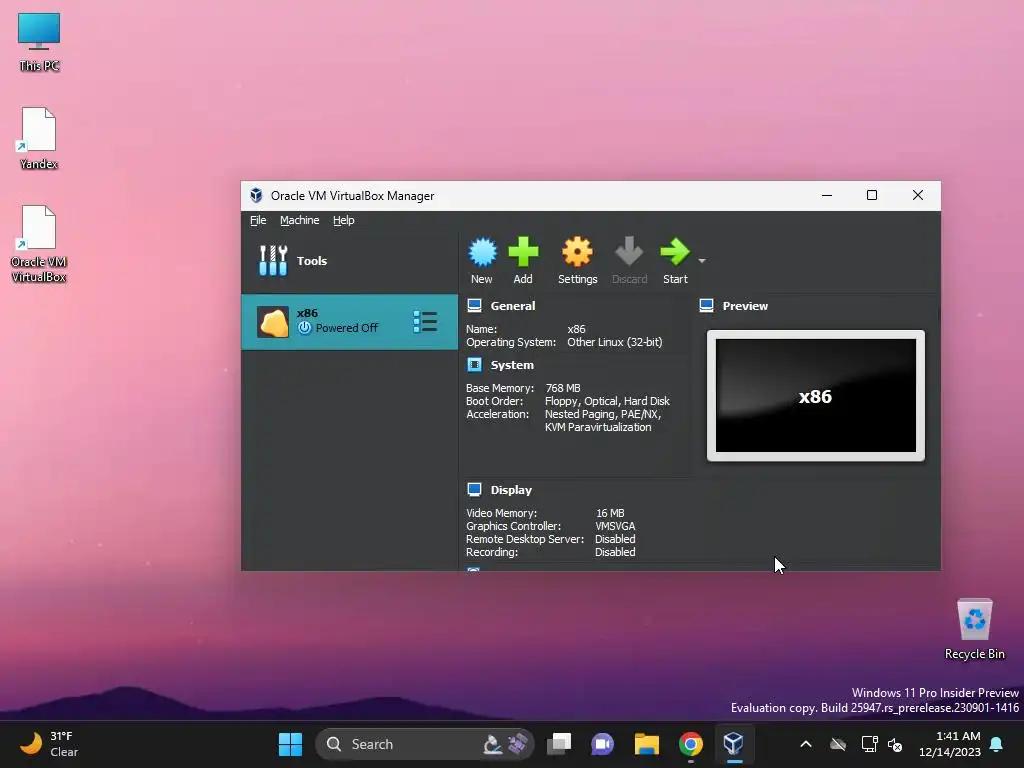
Task: Click the System section chip icon
Action: click(x=475, y=364)
